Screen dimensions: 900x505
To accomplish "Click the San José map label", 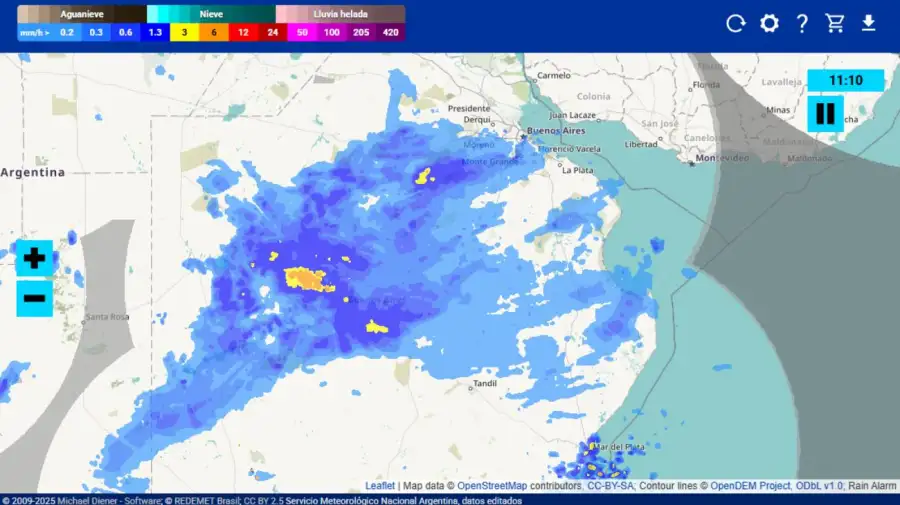I will point(660,124).
